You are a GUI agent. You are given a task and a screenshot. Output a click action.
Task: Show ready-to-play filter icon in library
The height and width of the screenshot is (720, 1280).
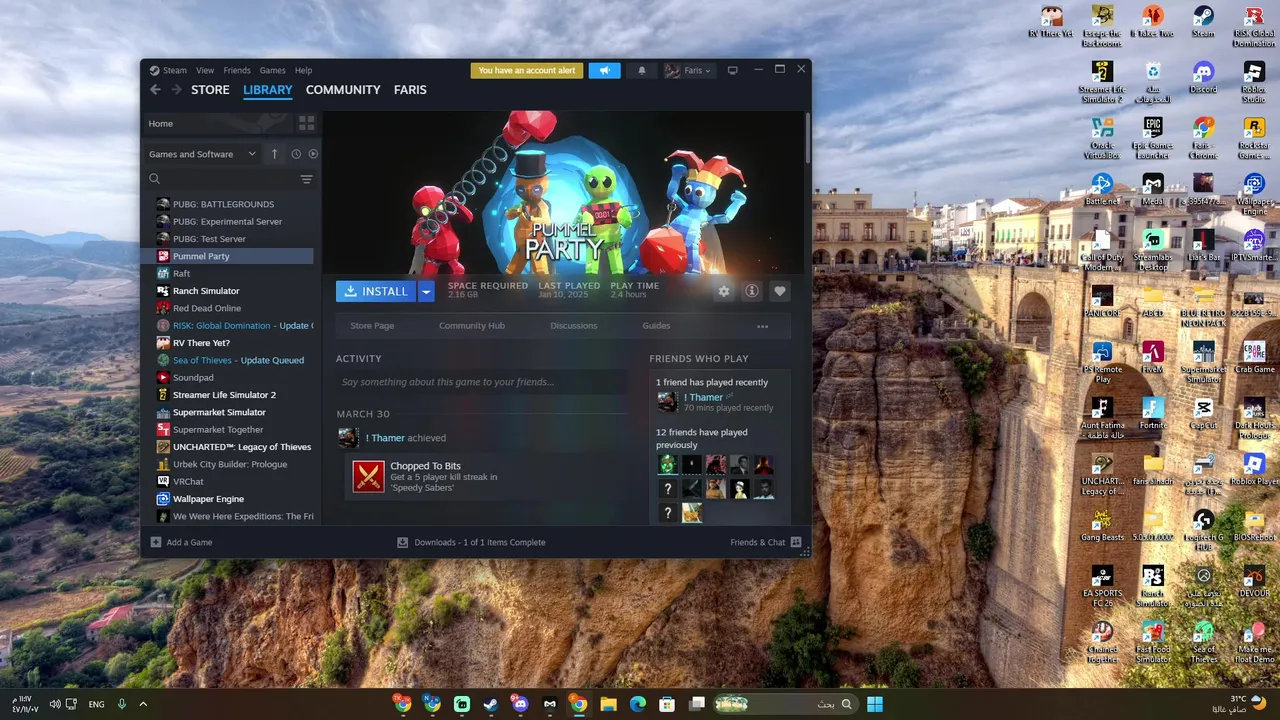tap(313, 154)
